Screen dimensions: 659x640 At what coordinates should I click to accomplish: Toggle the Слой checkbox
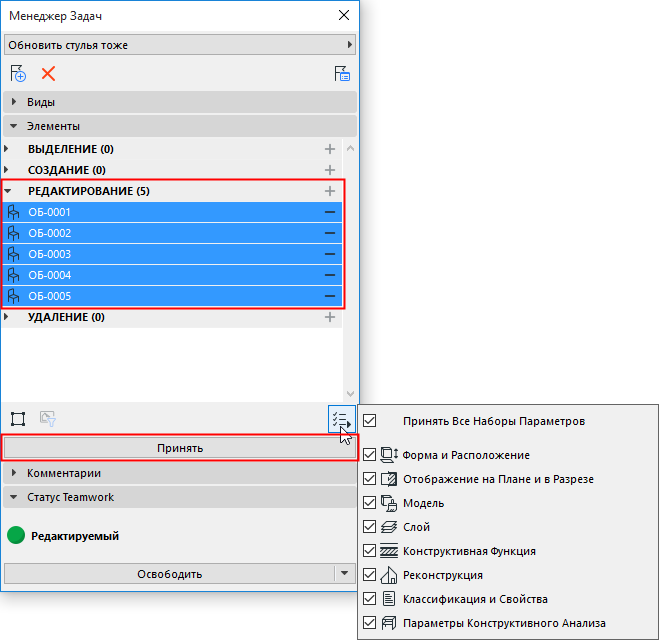pos(369,527)
